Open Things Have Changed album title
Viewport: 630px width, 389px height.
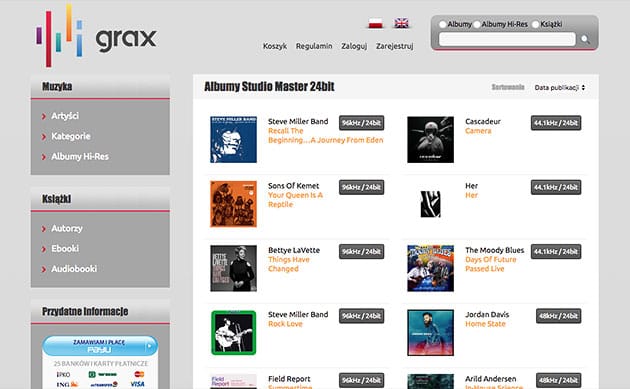tap(289, 264)
